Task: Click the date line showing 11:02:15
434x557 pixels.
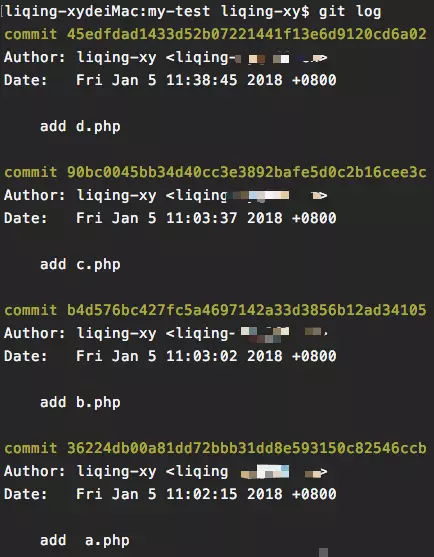Action: pyautogui.click(x=170, y=494)
